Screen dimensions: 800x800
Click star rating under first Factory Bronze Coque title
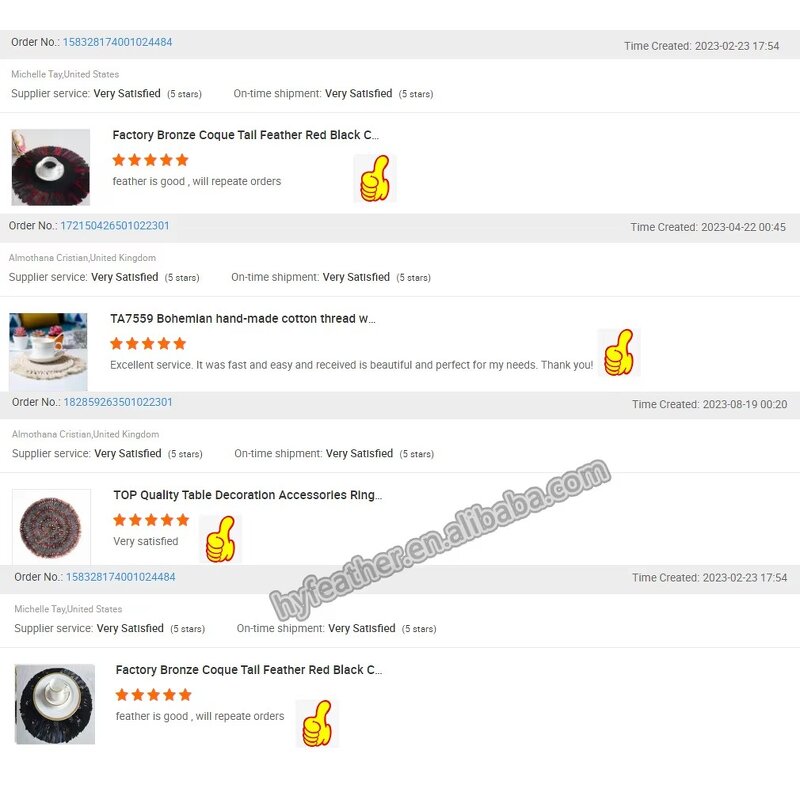click(x=151, y=160)
